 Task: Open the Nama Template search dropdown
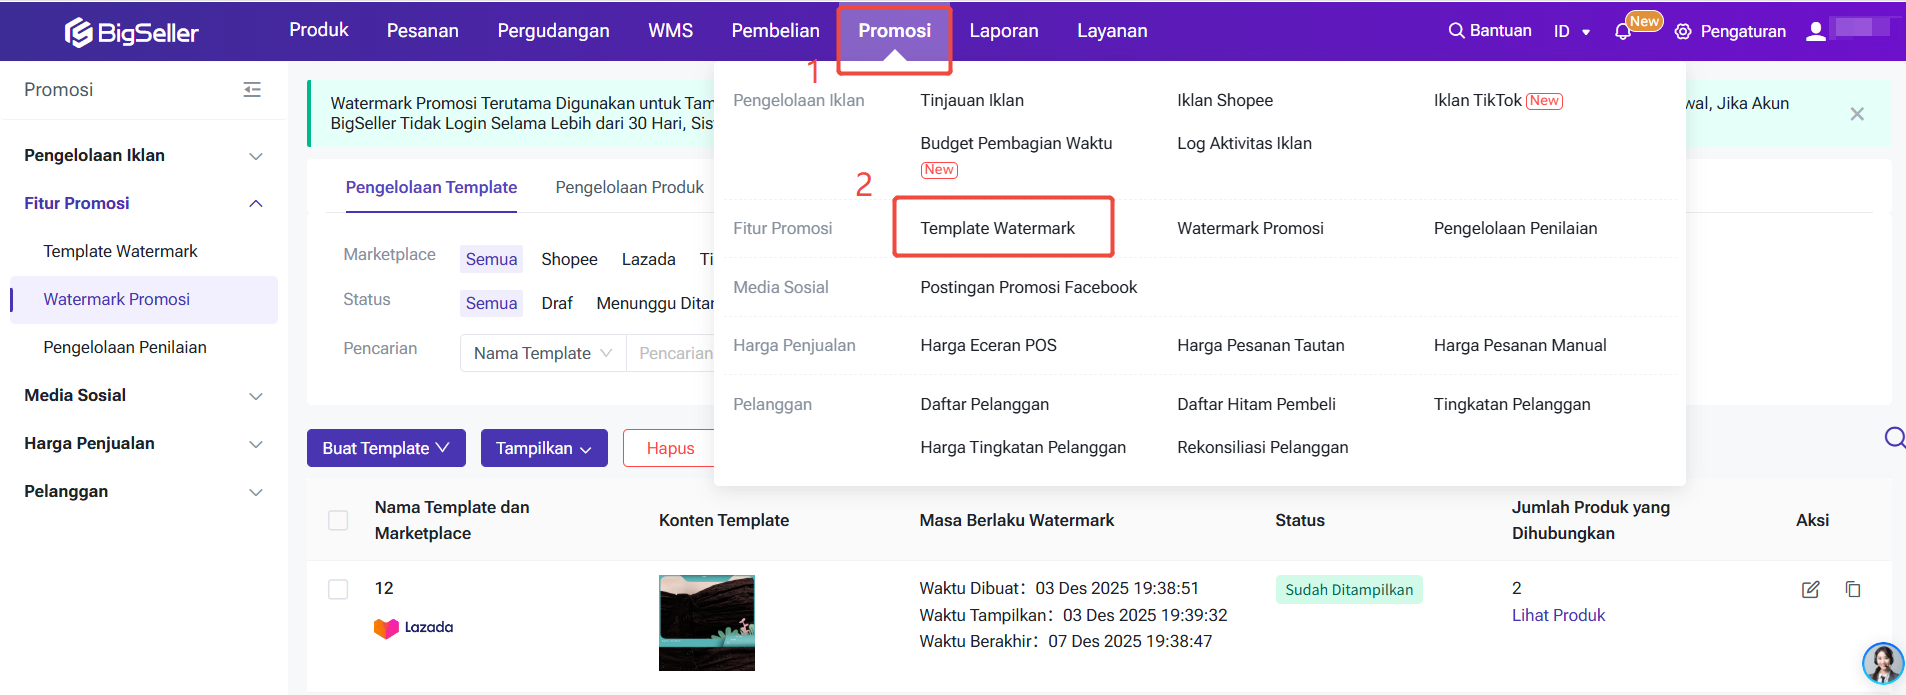tap(542, 353)
